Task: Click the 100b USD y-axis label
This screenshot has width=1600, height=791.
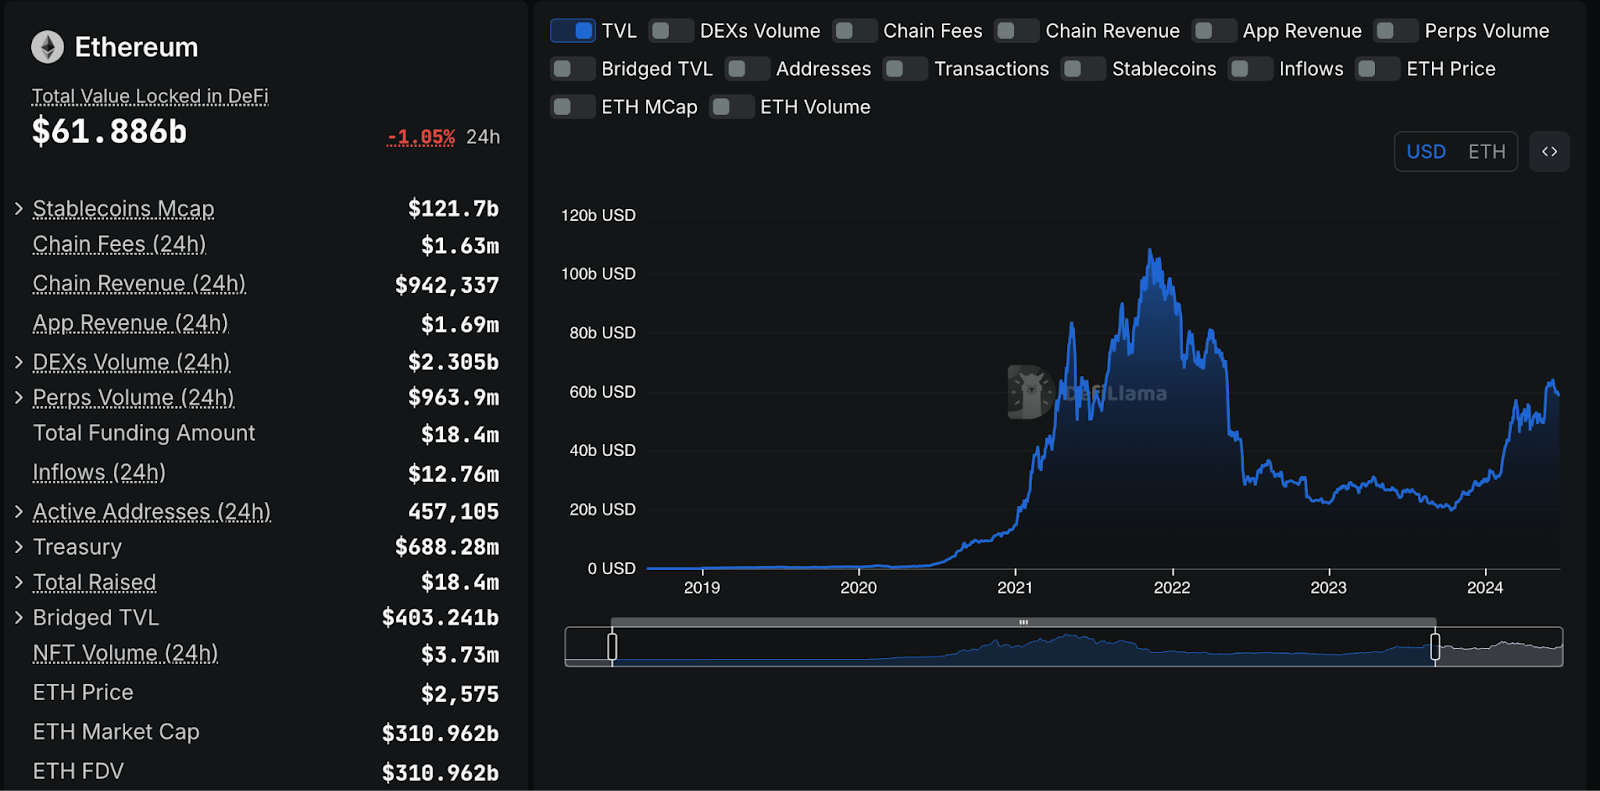Action: click(x=598, y=274)
